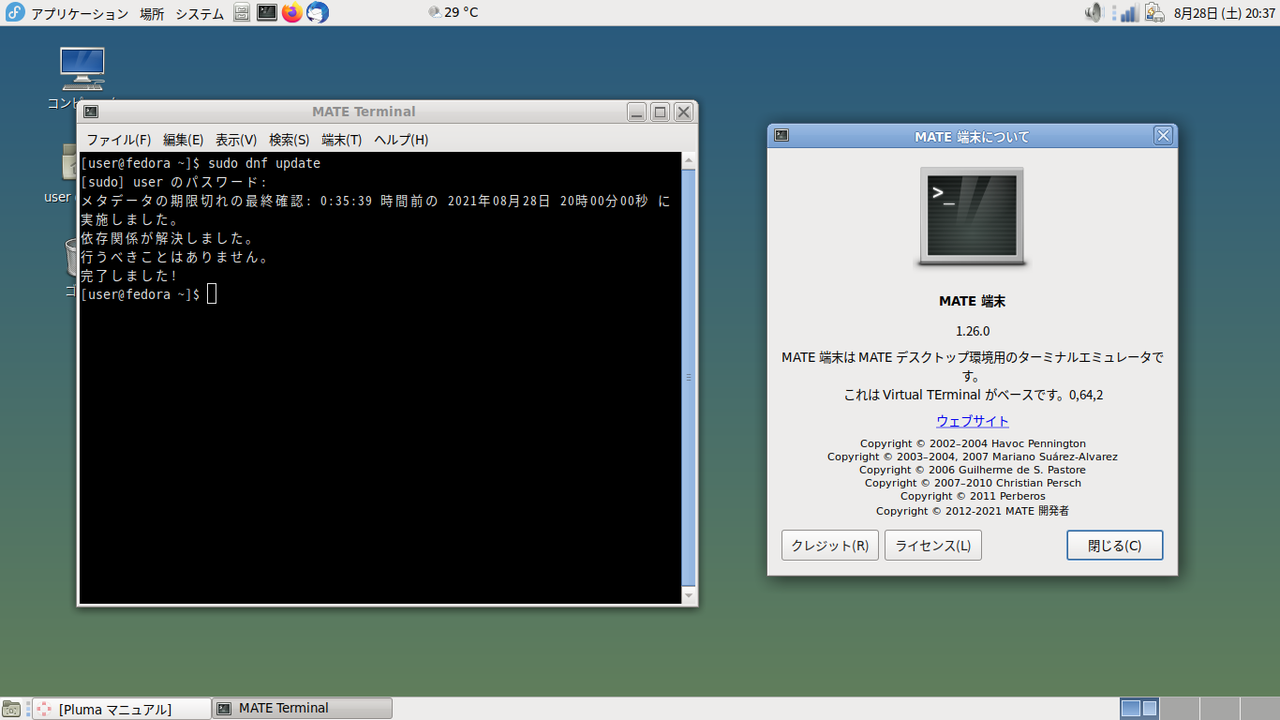1280x720 pixels.
Task: Click Copyright Christian Persch line
Action: pos(972,483)
